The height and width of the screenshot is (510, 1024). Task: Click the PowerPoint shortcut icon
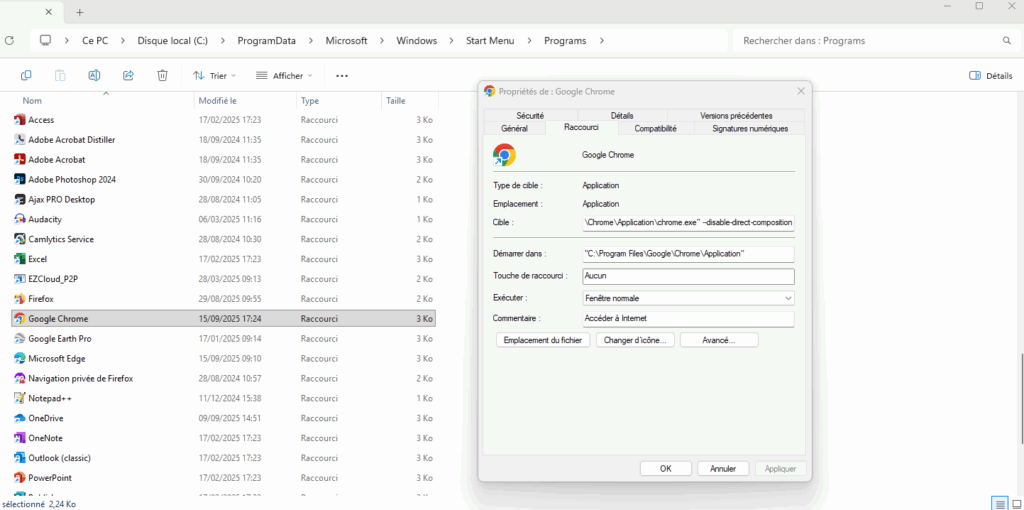[20, 478]
